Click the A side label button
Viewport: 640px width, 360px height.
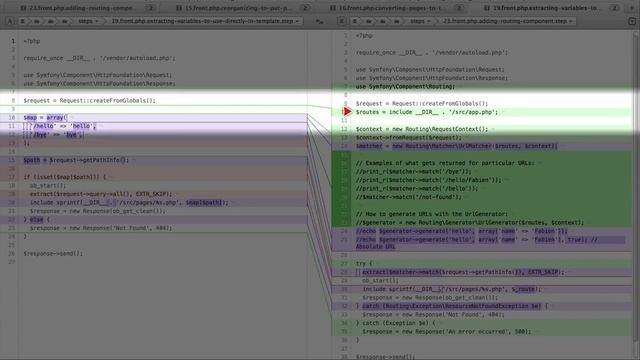tap(10, 21)
